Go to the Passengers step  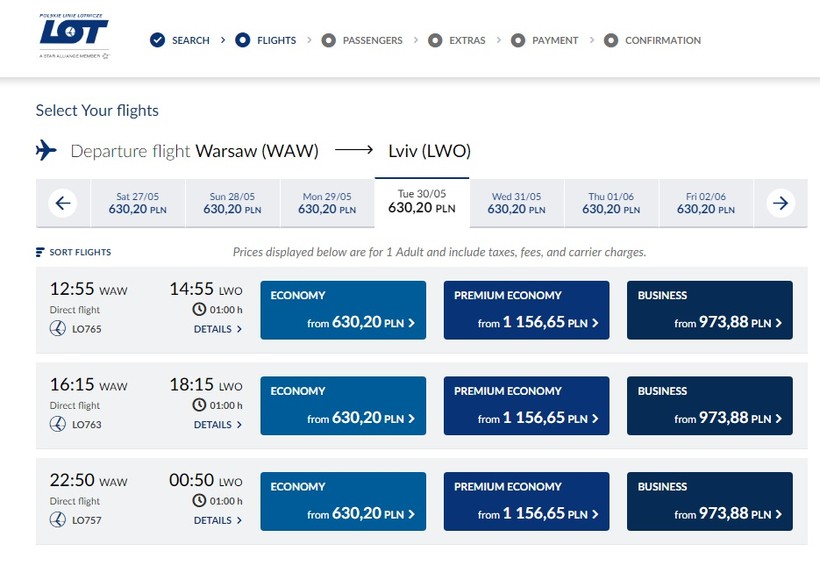tap(372, 40)
